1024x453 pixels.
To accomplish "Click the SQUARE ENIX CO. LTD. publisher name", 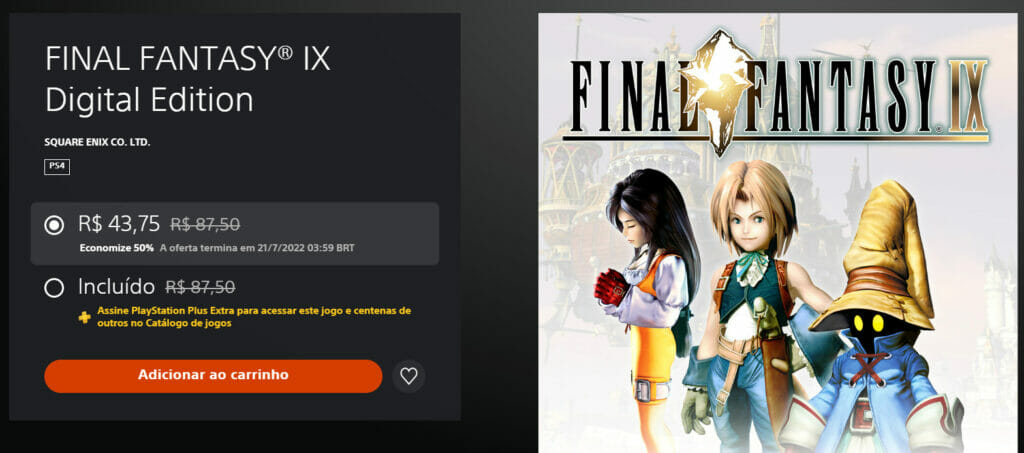I will [x=97, y=142].
